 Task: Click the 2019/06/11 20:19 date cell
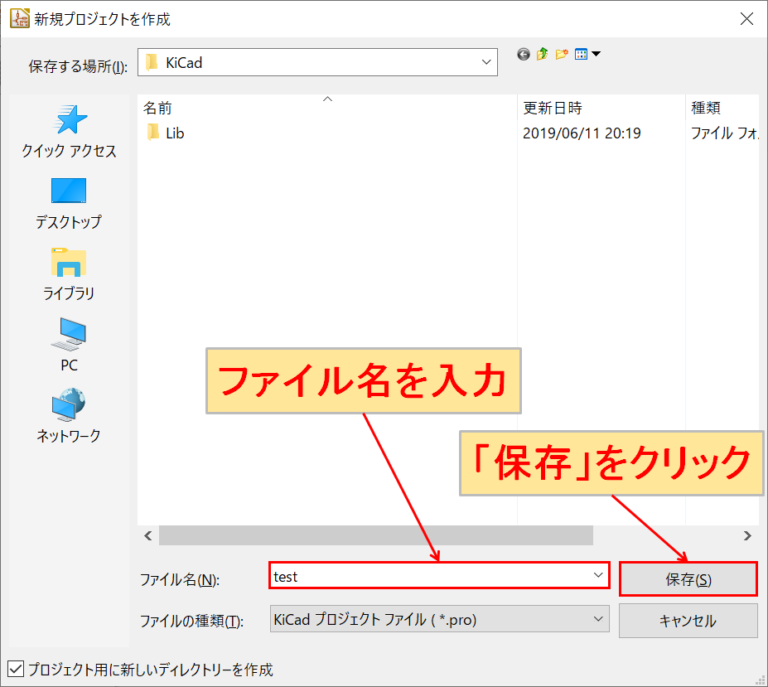pos(581,133)
